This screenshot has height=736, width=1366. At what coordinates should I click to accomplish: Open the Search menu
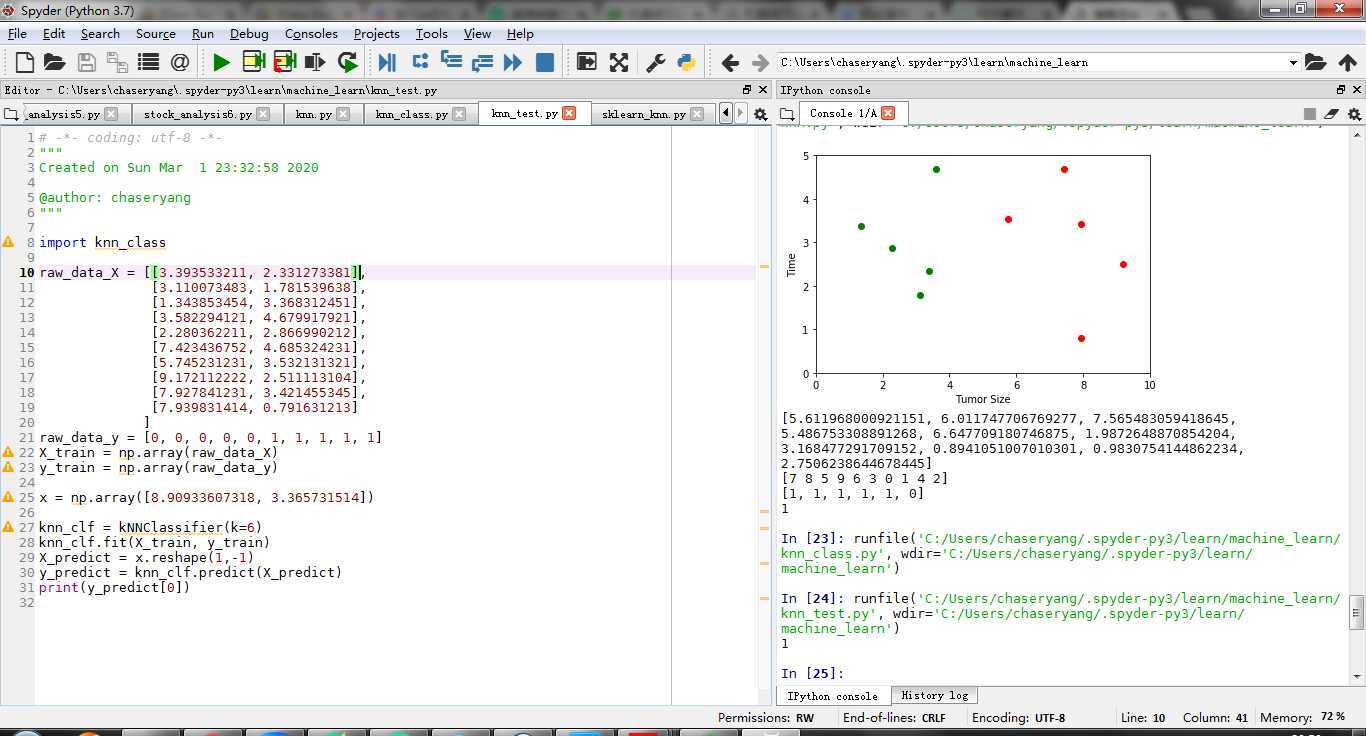pyautogui.click(x=100, y=33)
